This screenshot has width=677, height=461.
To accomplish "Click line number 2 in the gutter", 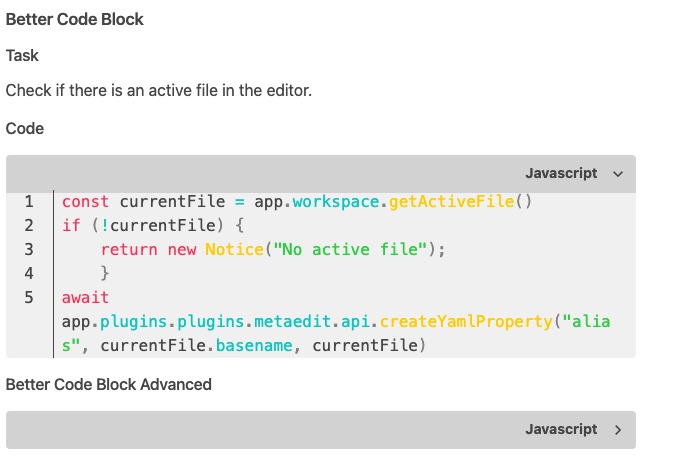I will (29, 226).
